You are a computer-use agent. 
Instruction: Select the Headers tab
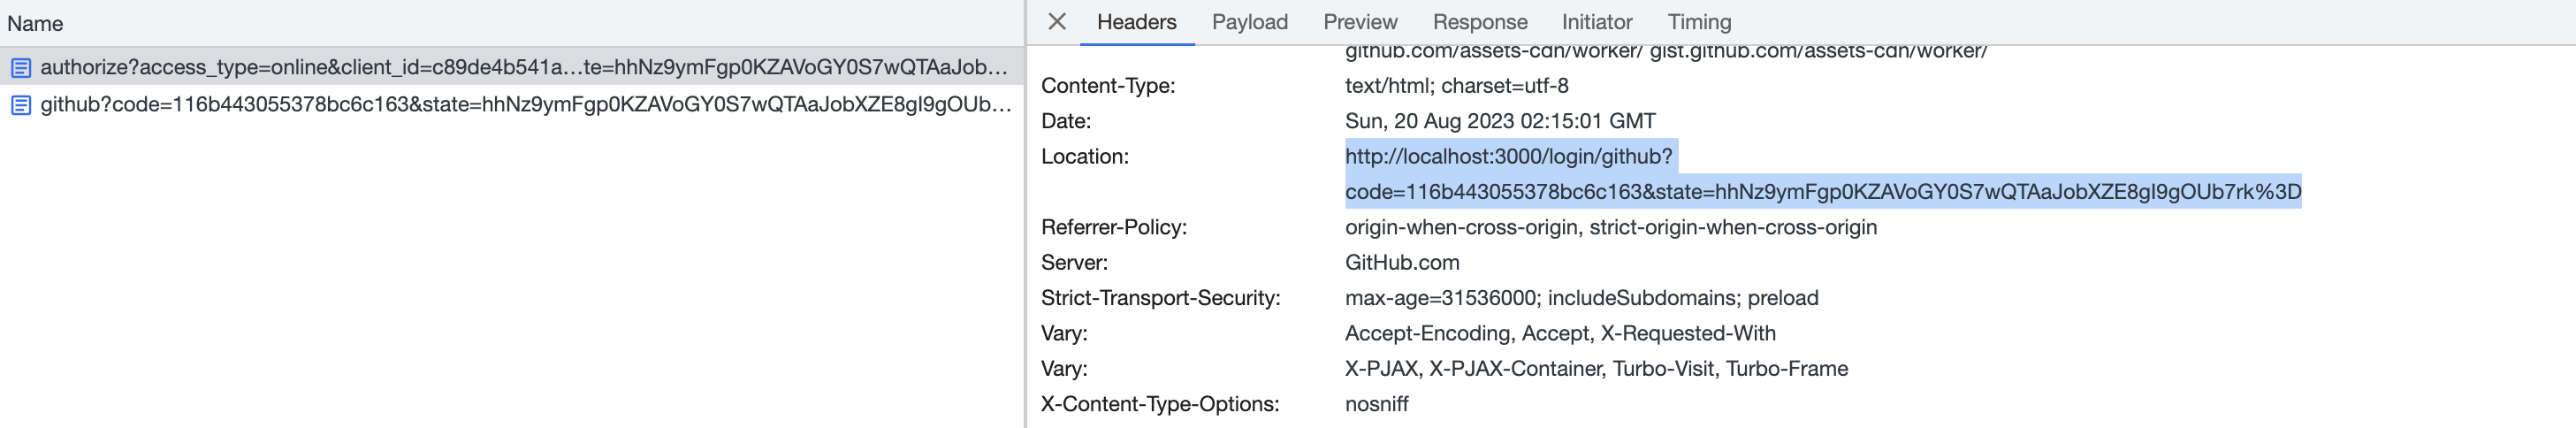tap(1136, 22)
